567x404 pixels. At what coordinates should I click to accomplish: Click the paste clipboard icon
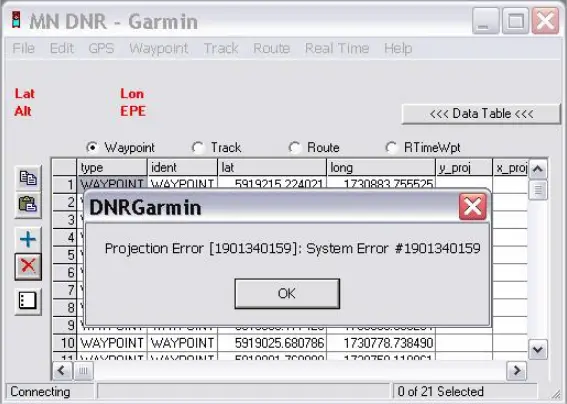click(x=28, y=205)
